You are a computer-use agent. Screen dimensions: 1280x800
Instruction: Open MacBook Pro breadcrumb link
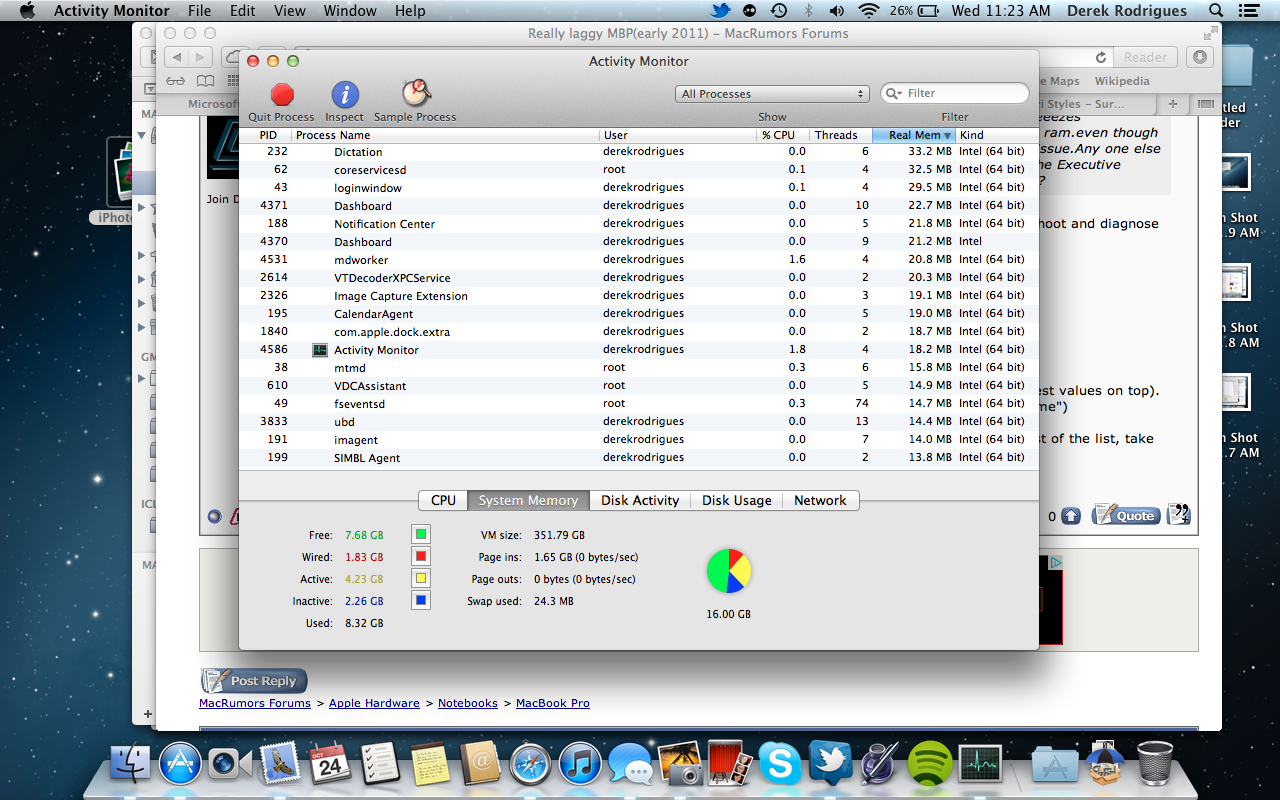[553, 703]
